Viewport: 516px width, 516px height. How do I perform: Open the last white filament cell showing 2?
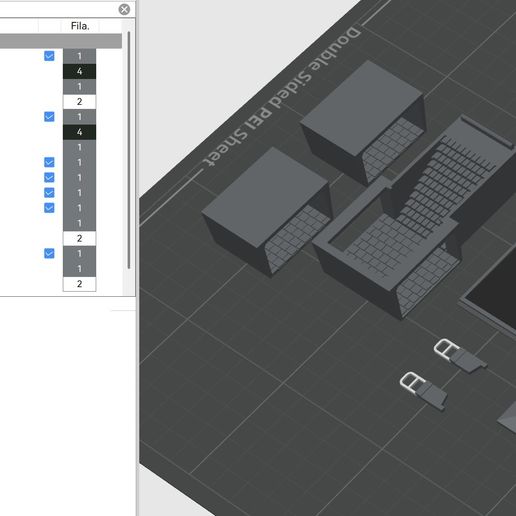click(x=79, y=284)
